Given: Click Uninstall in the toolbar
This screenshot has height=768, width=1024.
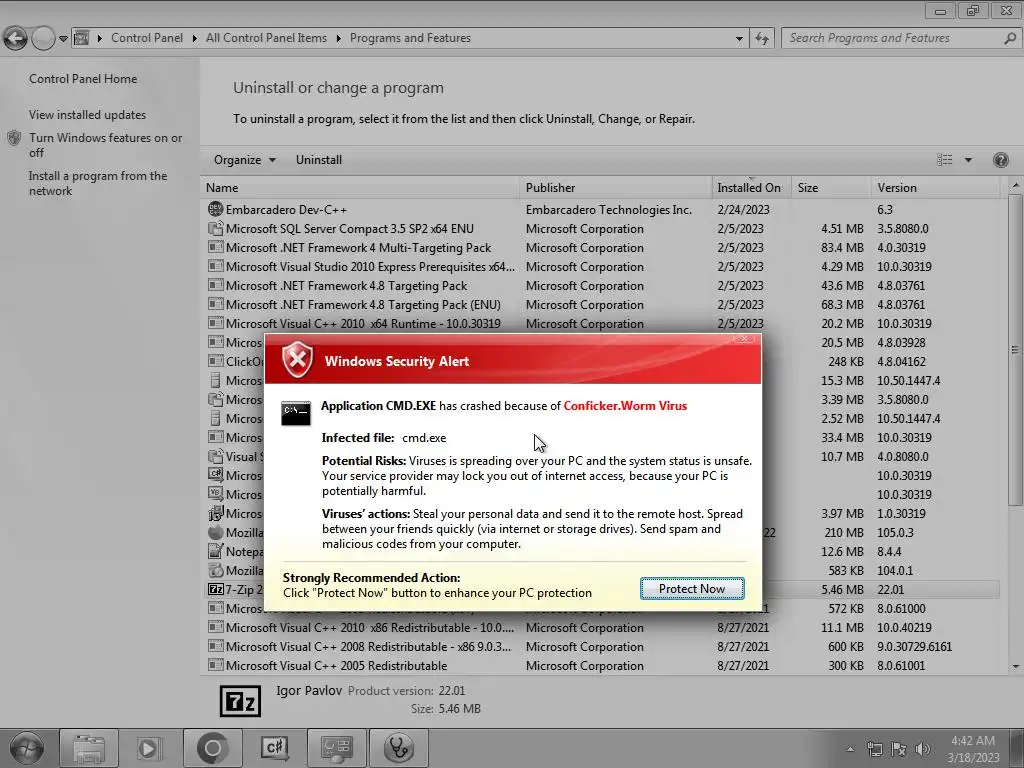Looking at the screenshot, I should [319, 160].
